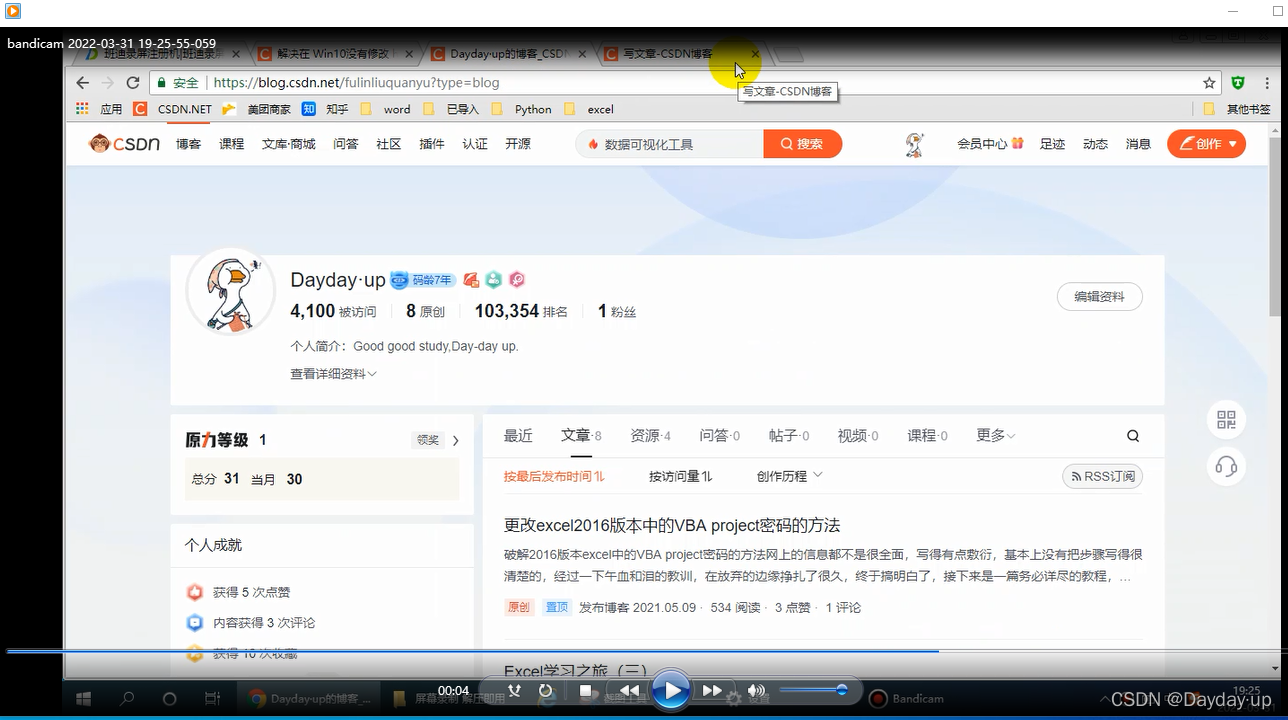Toggle shuffle mode in the media player
Screen dimensions: 1288x720
pos(514,691)
